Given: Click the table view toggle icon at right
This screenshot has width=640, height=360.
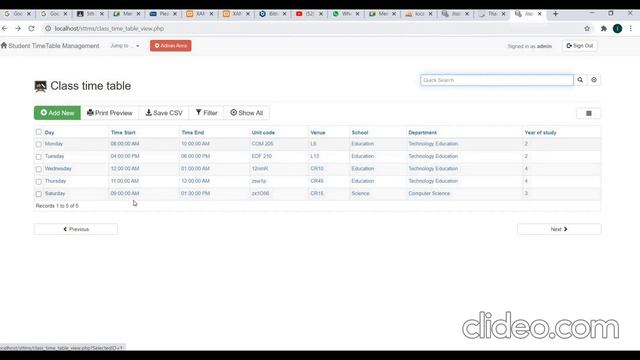Looking at the screenshot, I should tap(589, 113).
